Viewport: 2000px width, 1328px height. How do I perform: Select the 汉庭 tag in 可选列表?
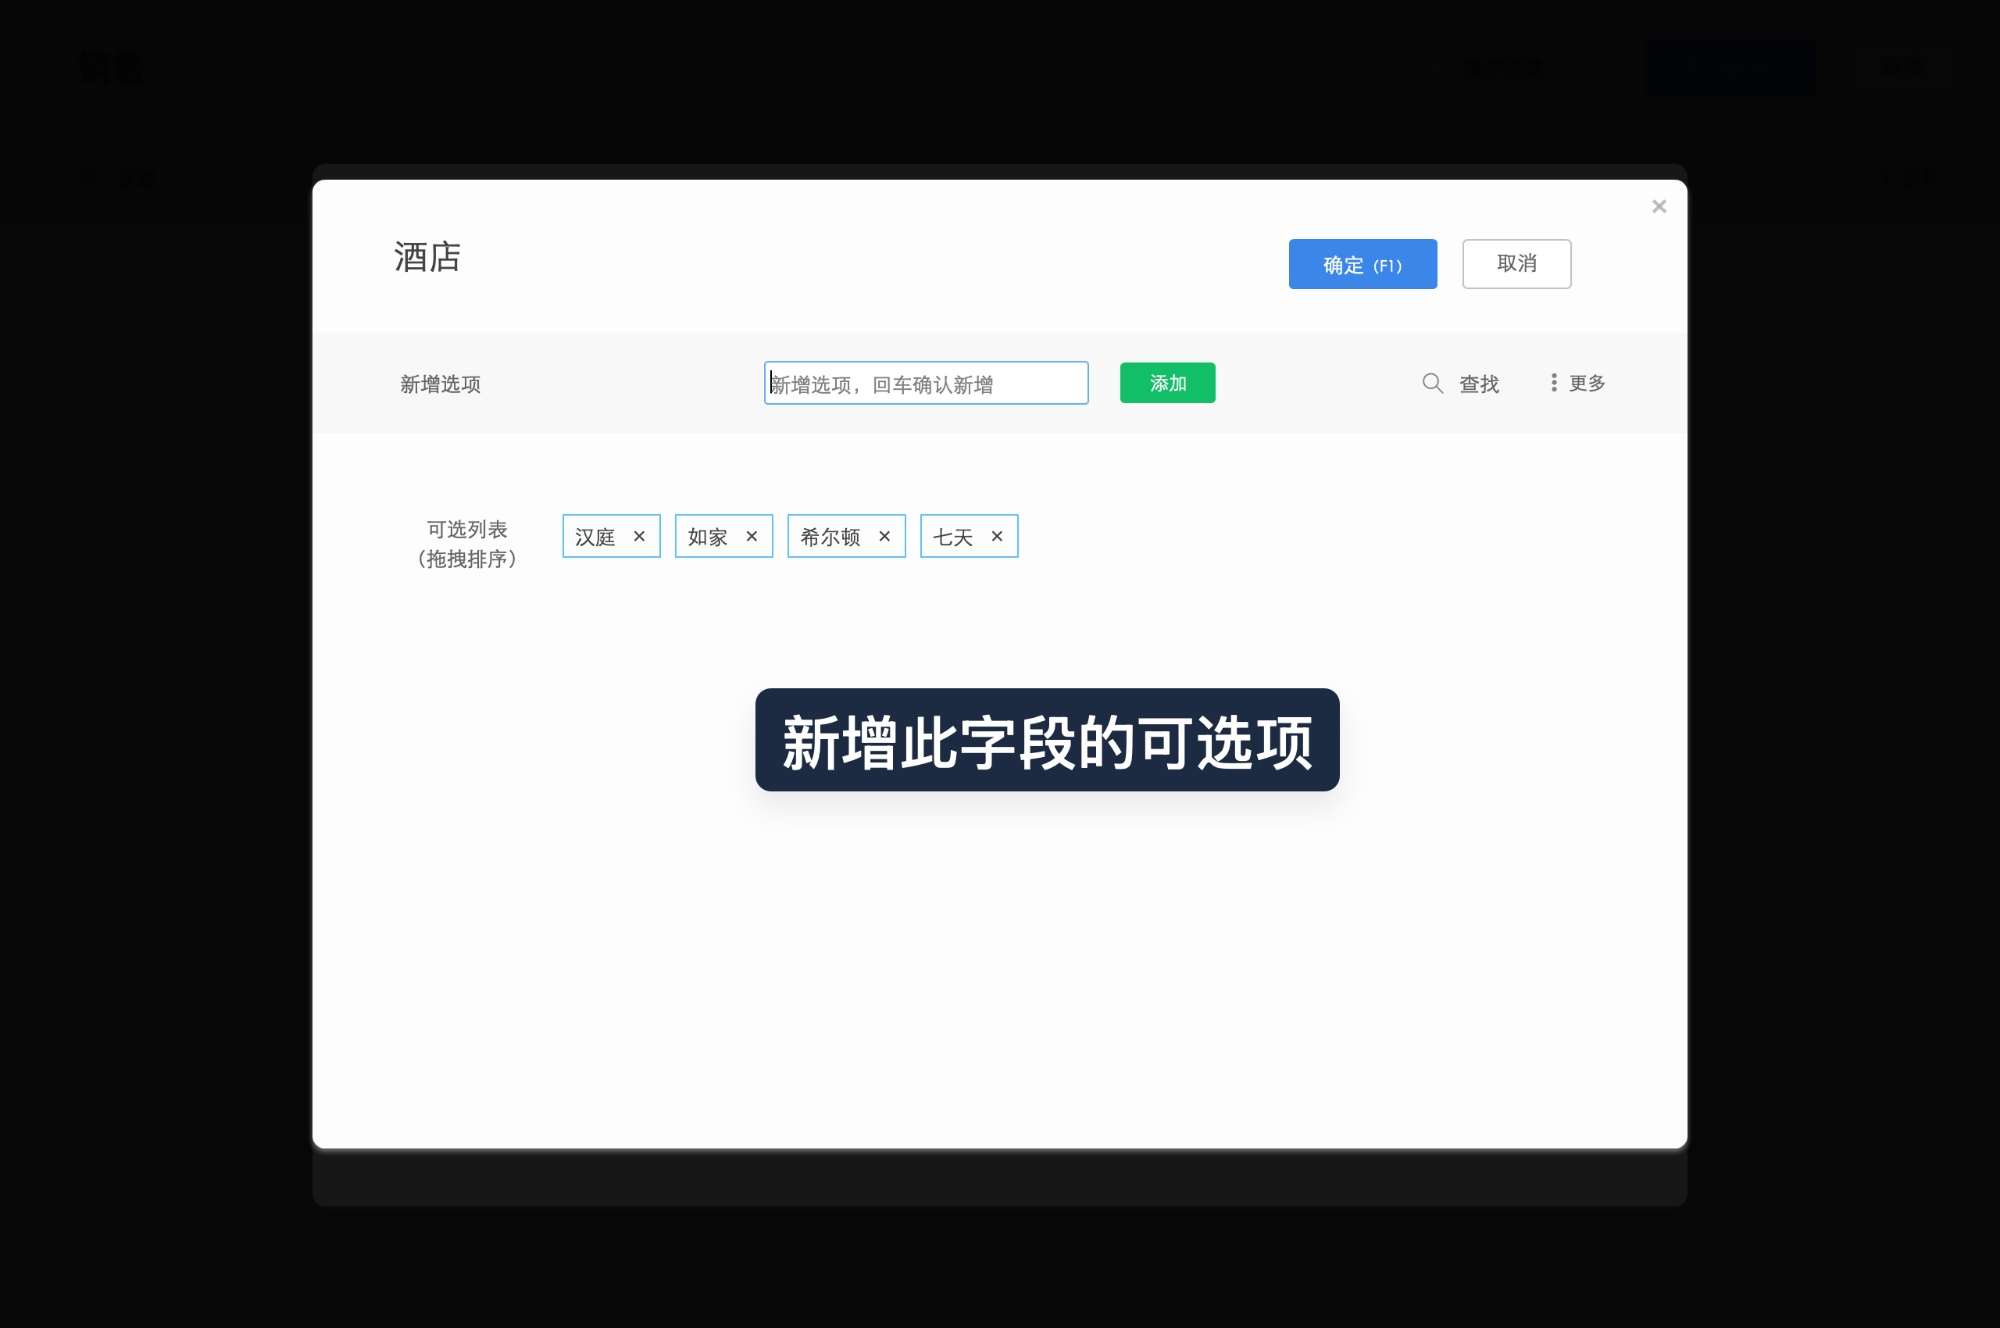(596, 536)
